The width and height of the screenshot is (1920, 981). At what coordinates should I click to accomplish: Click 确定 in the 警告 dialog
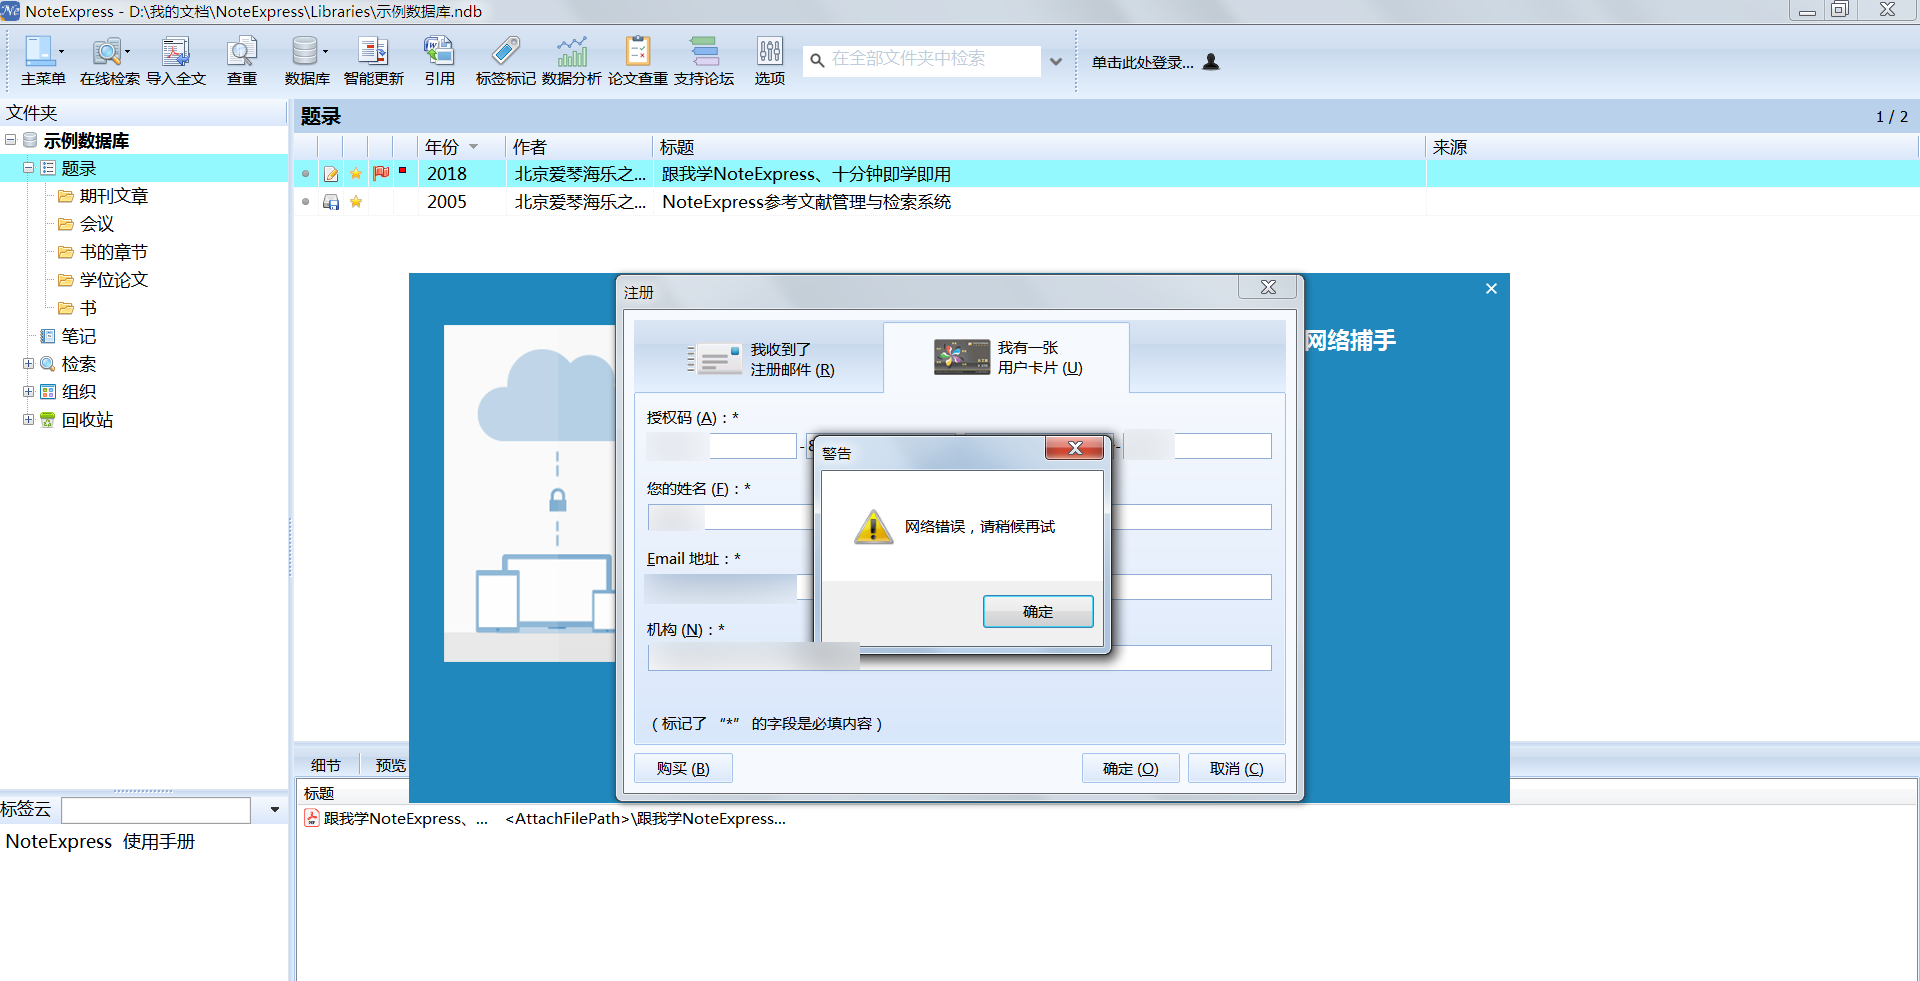click(x=1038, y=611)
